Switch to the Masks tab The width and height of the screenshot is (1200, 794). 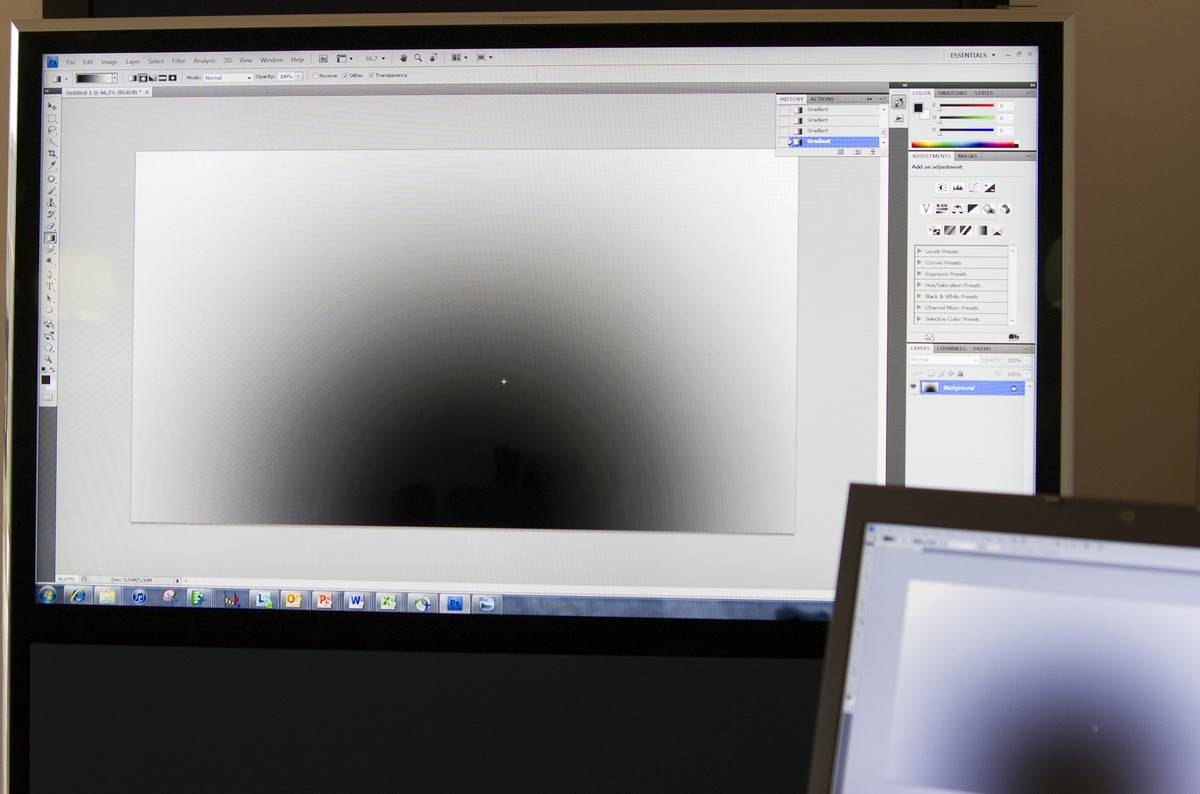point(968,156)
